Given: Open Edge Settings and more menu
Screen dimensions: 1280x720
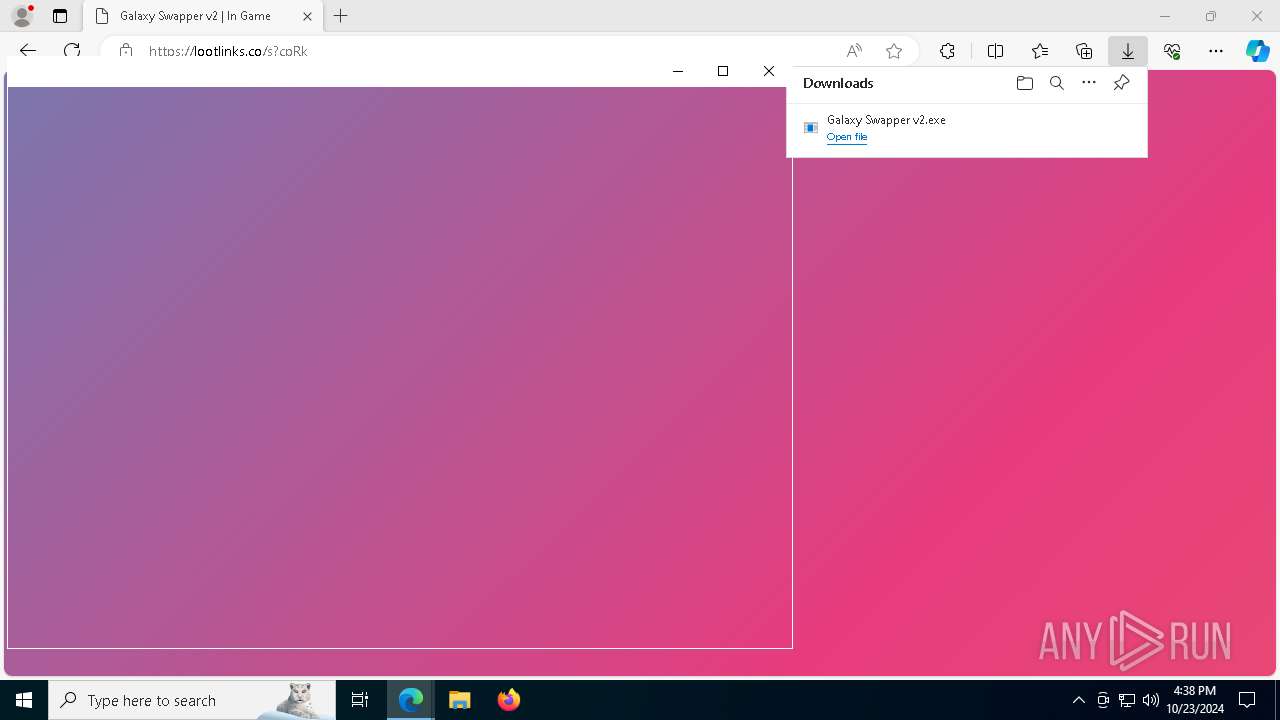Looking at the screenshot, I should click(x=1216, y=51).
